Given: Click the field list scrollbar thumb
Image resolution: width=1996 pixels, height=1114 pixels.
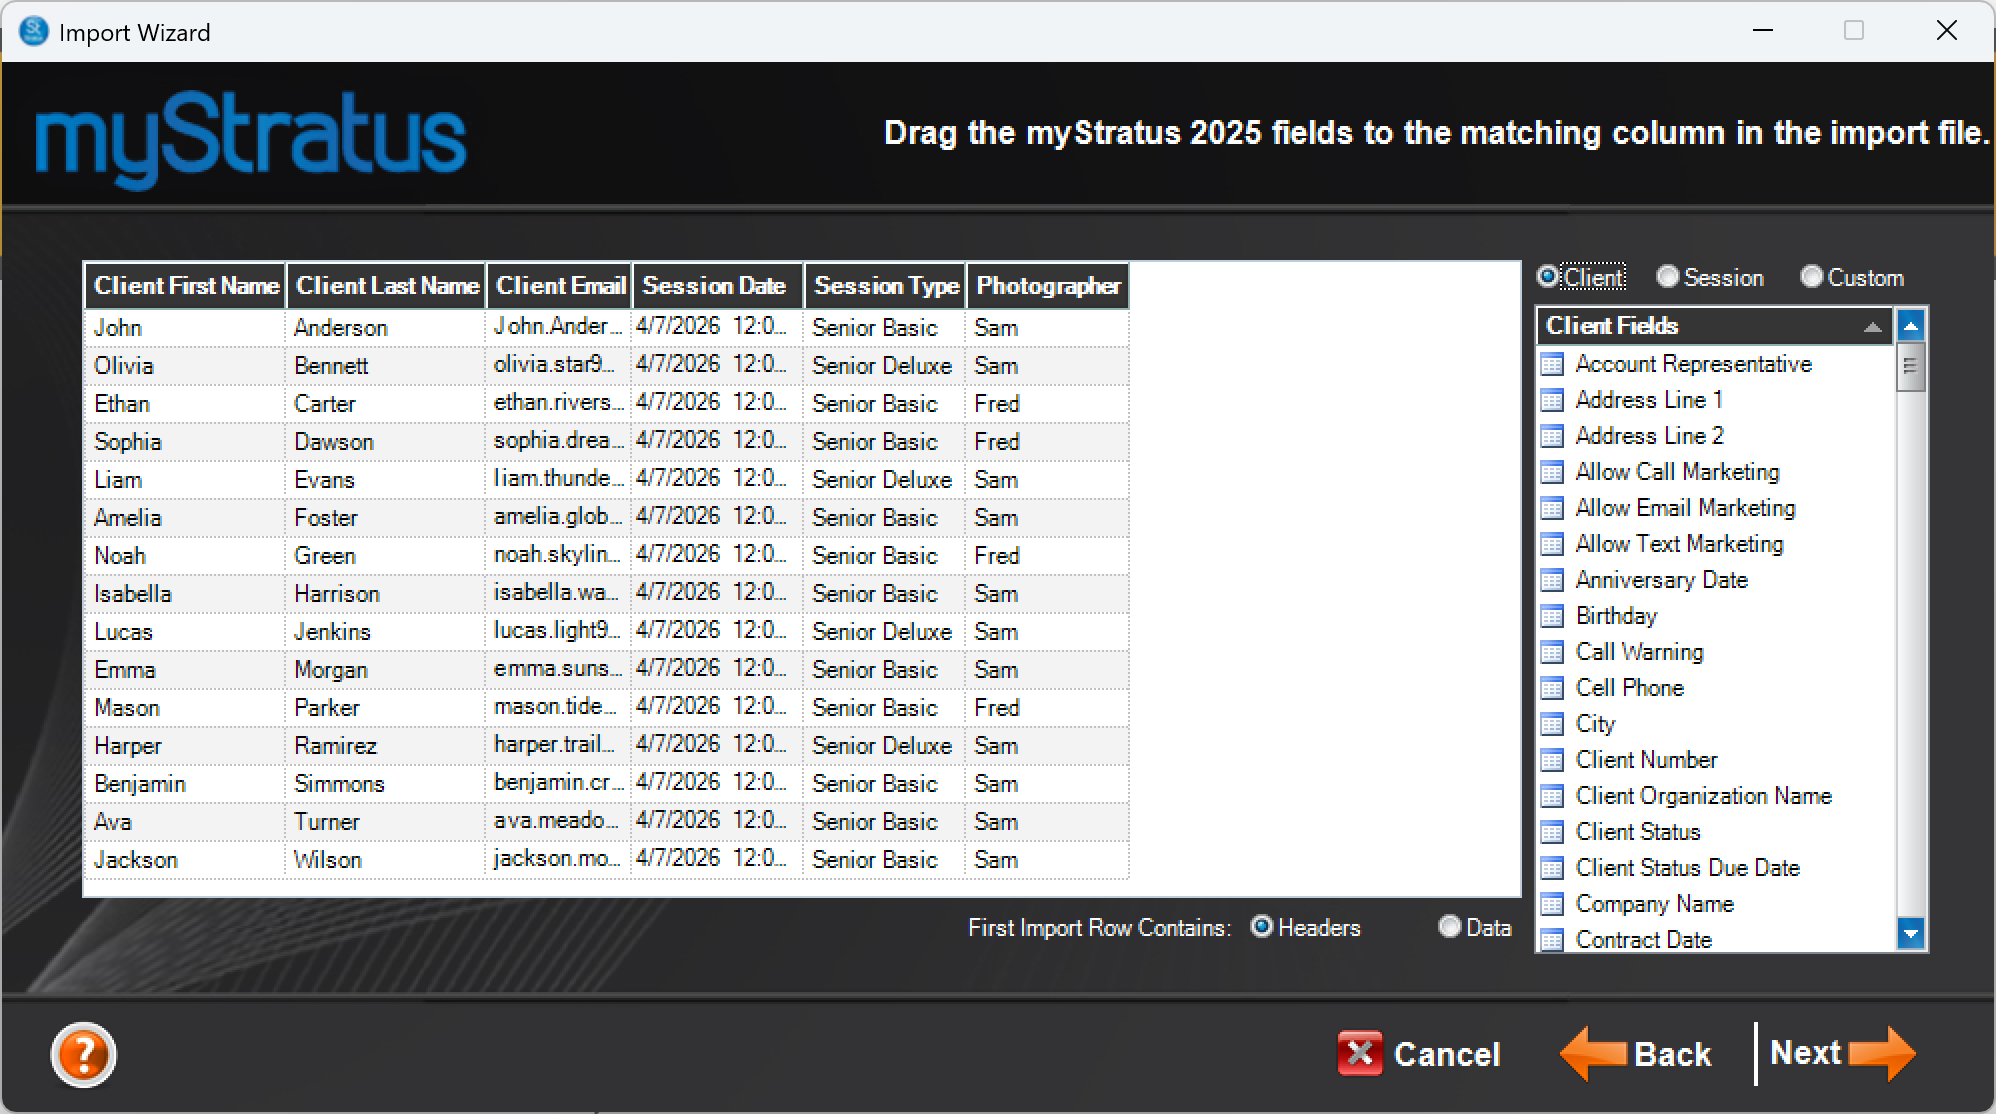Looking at the screenshot, I should (x=1911, y=367).
